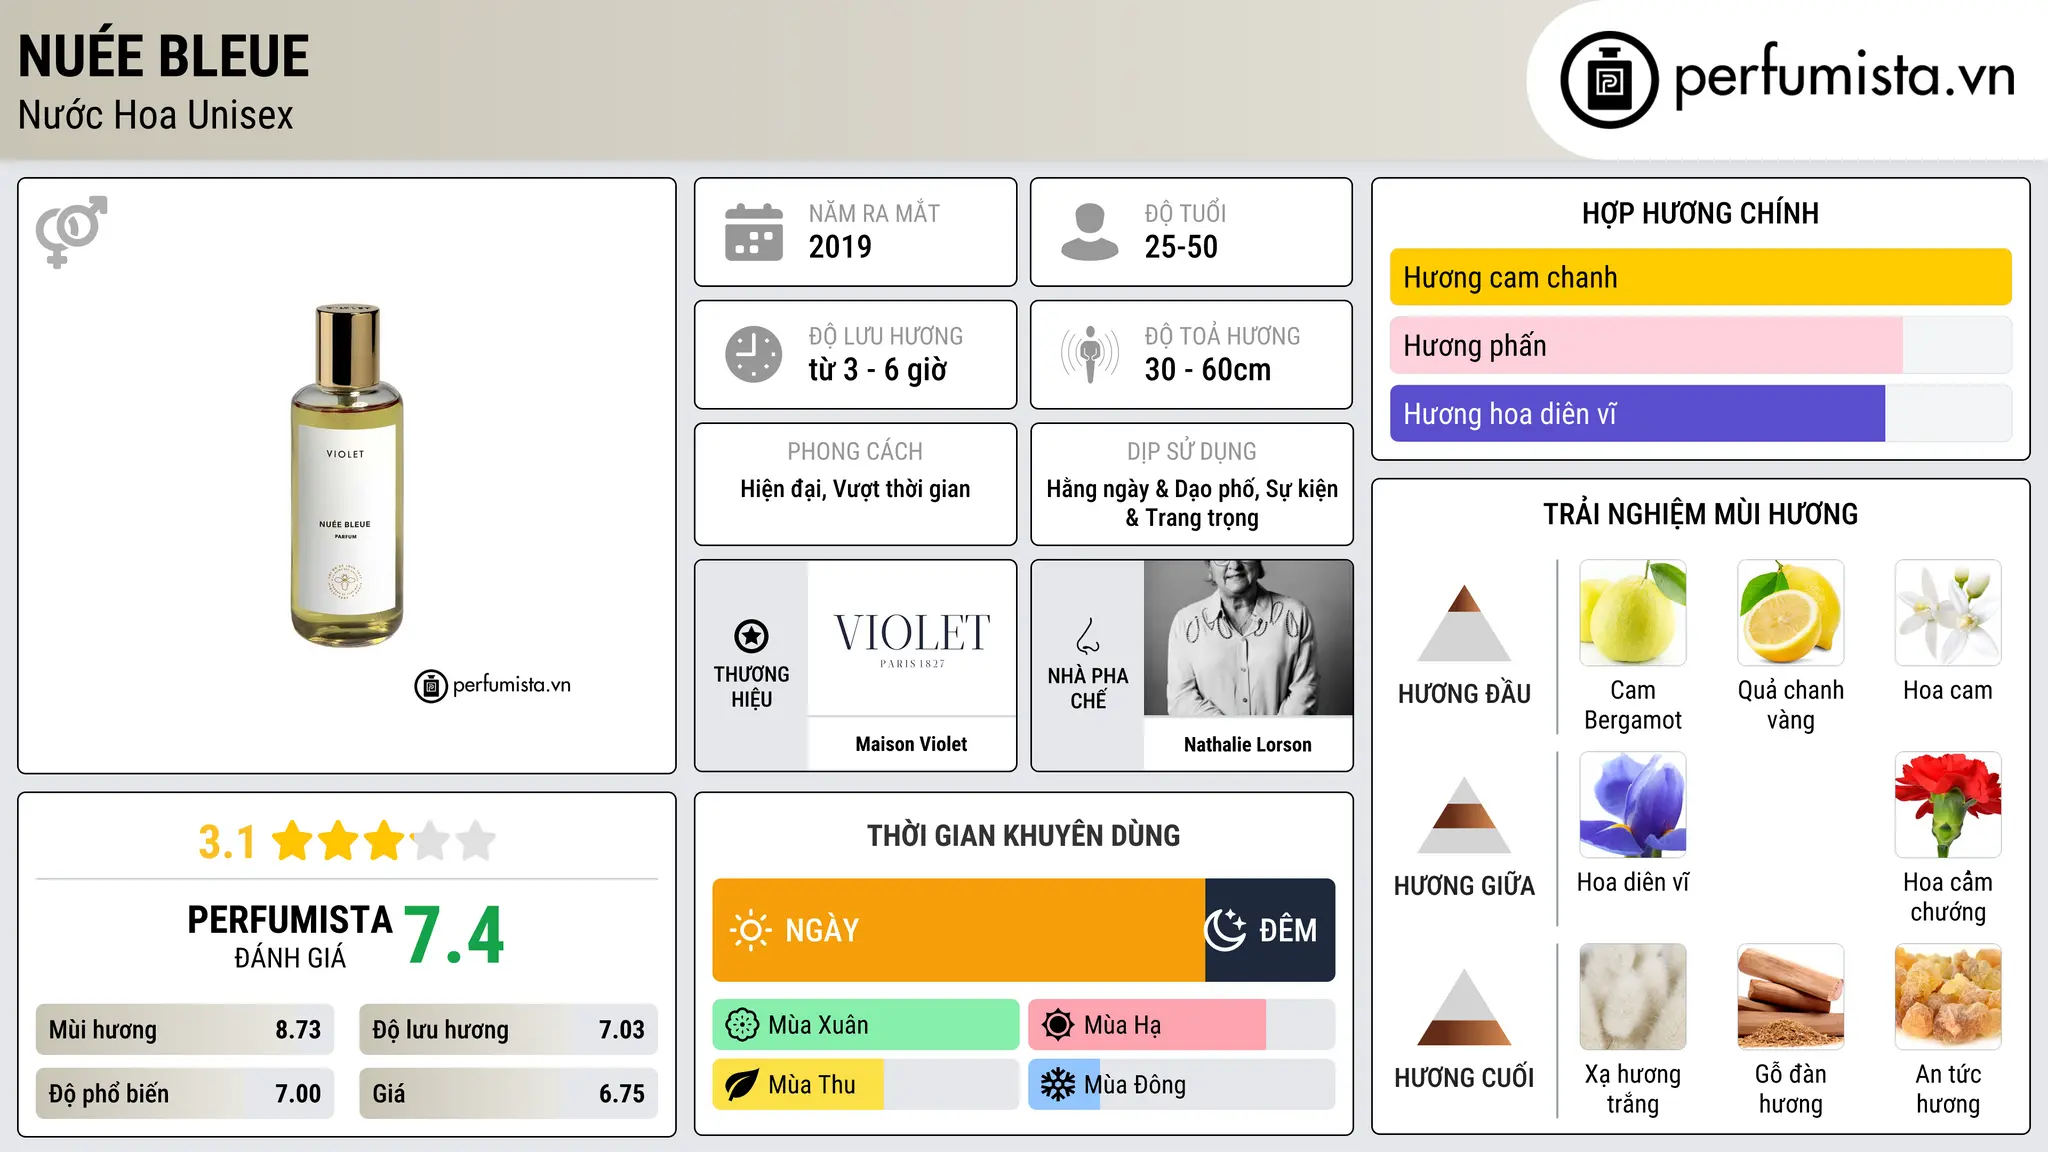Click the sun icon in the day bar
2048x1152 pixels.
click(x=750, y=930)
